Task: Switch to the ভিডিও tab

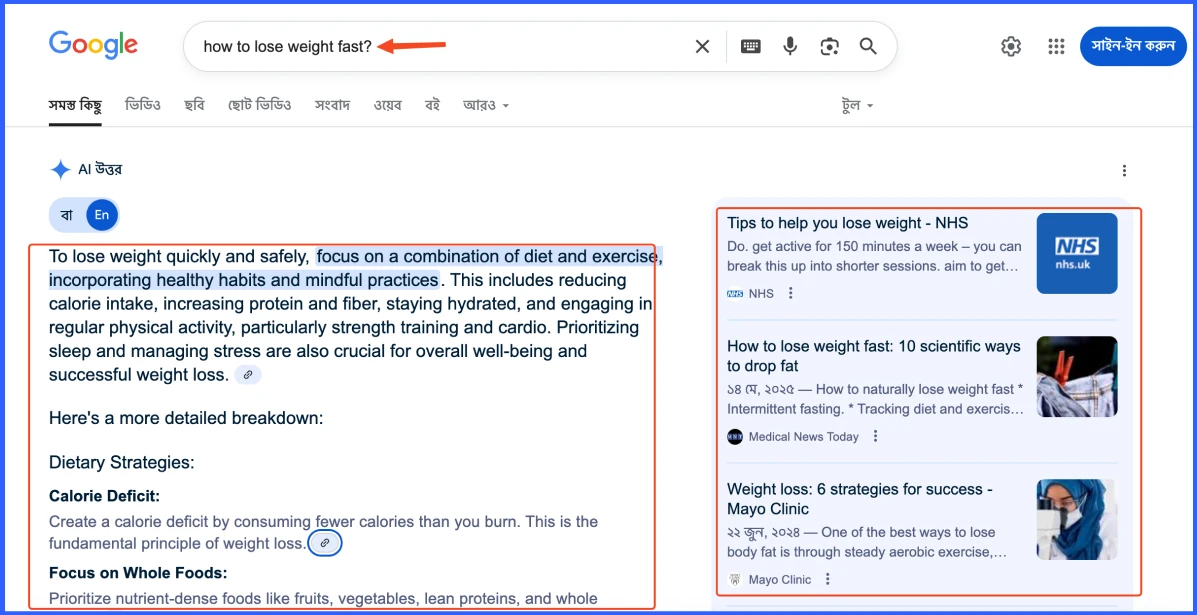Action: 143,105
